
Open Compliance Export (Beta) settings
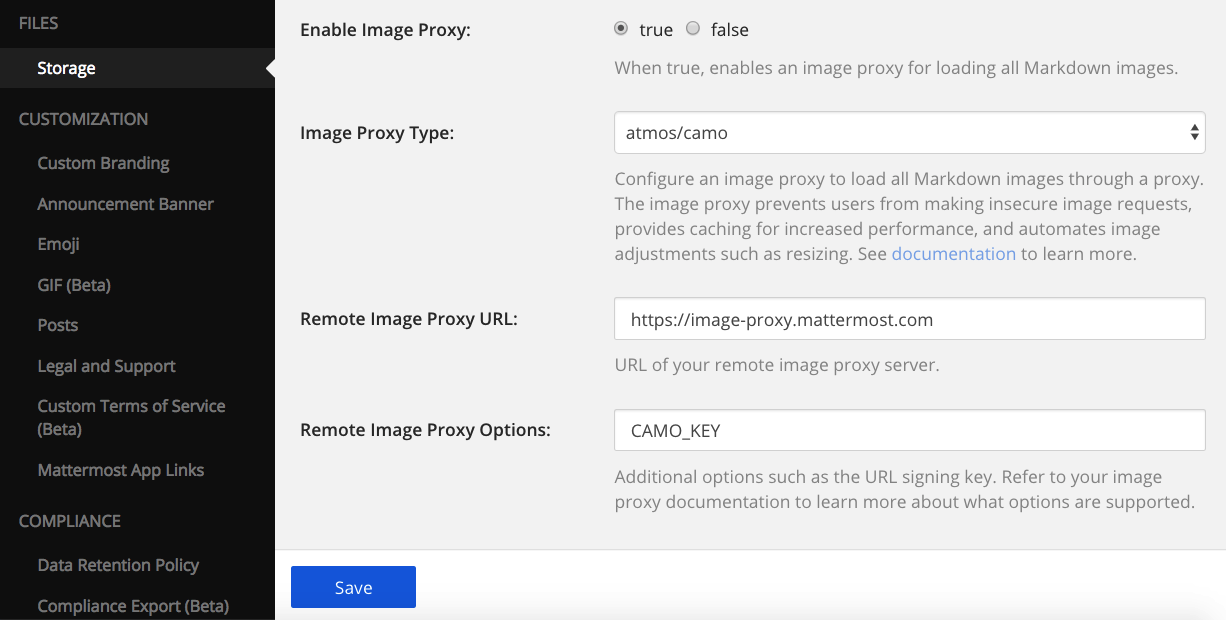132,606
